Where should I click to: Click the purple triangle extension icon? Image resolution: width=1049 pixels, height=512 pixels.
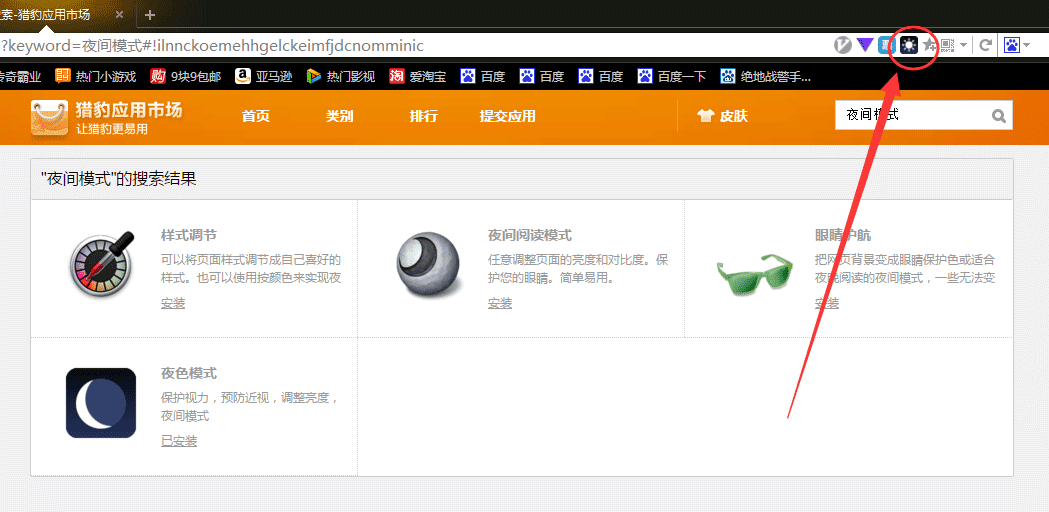click(x=866, y=45)
